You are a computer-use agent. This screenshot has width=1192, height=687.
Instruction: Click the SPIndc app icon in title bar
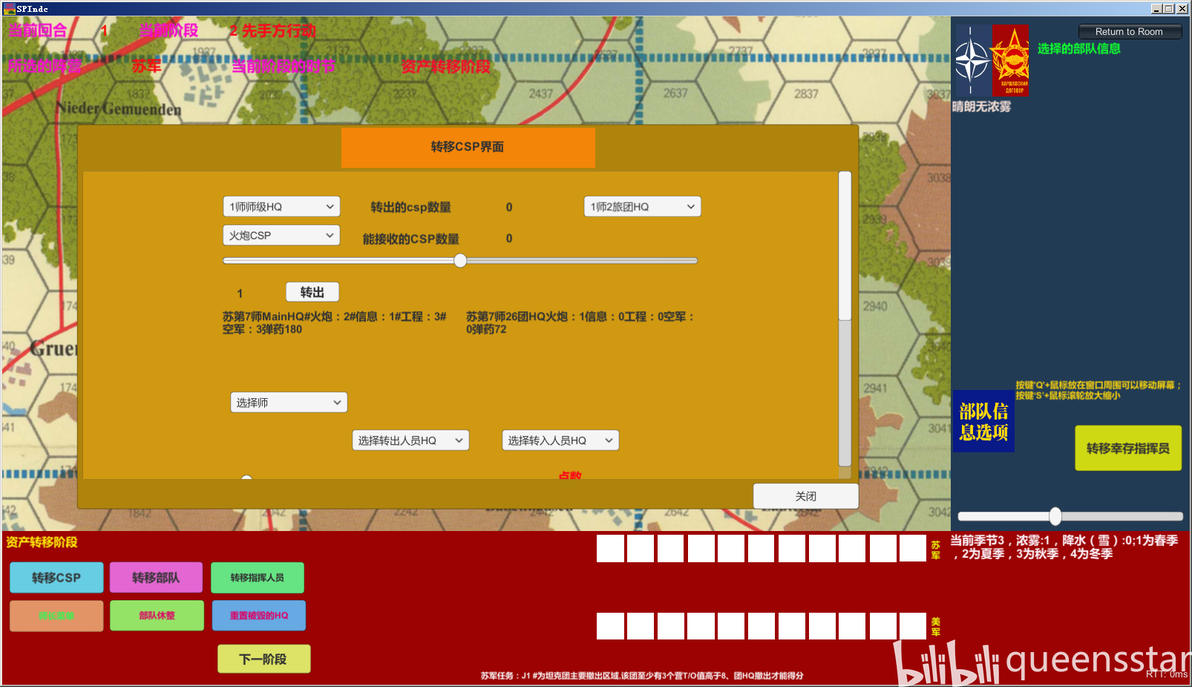pos(9,8)
